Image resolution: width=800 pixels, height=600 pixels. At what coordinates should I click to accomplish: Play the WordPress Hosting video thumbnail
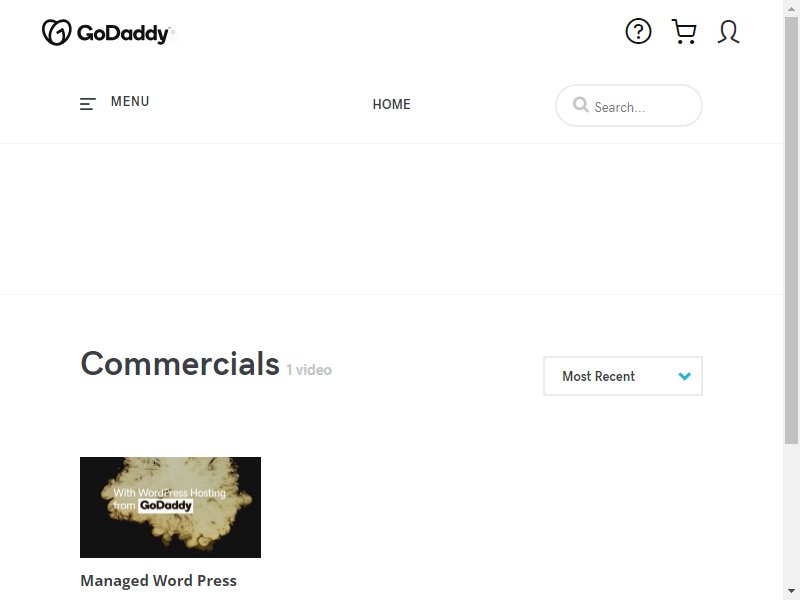pos(170,507)
